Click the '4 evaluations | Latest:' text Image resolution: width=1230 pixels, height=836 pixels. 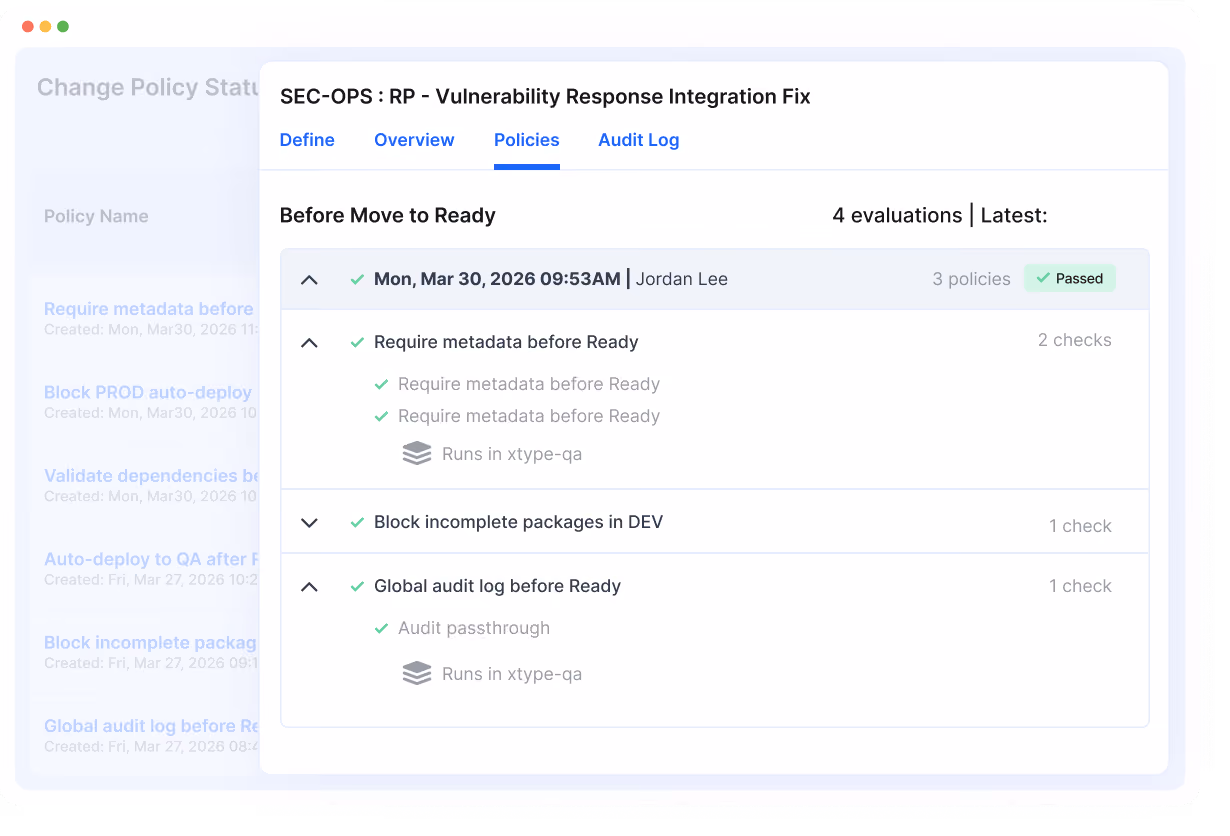(x=940, y=215)
